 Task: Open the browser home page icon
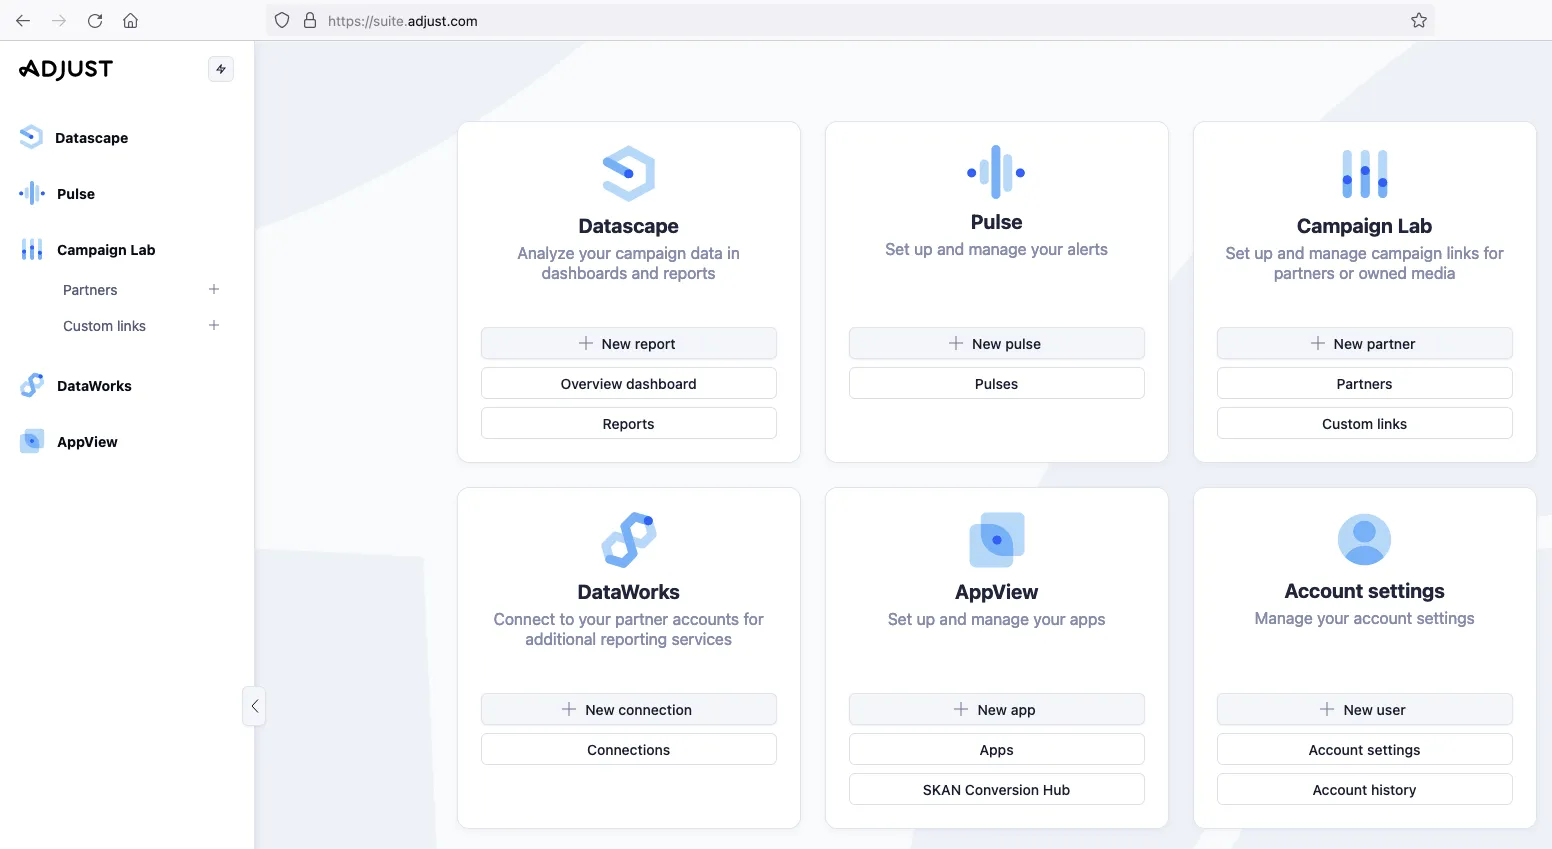pos(130,21)
